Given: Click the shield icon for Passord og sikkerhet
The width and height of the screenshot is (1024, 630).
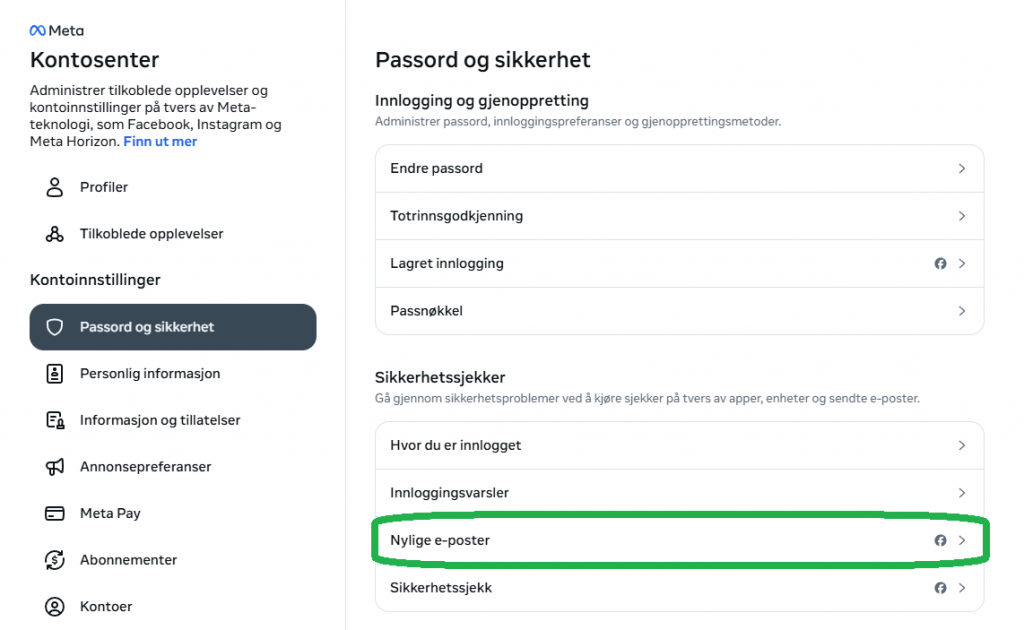Looking at the screenshot, I should tap(55, 327).
